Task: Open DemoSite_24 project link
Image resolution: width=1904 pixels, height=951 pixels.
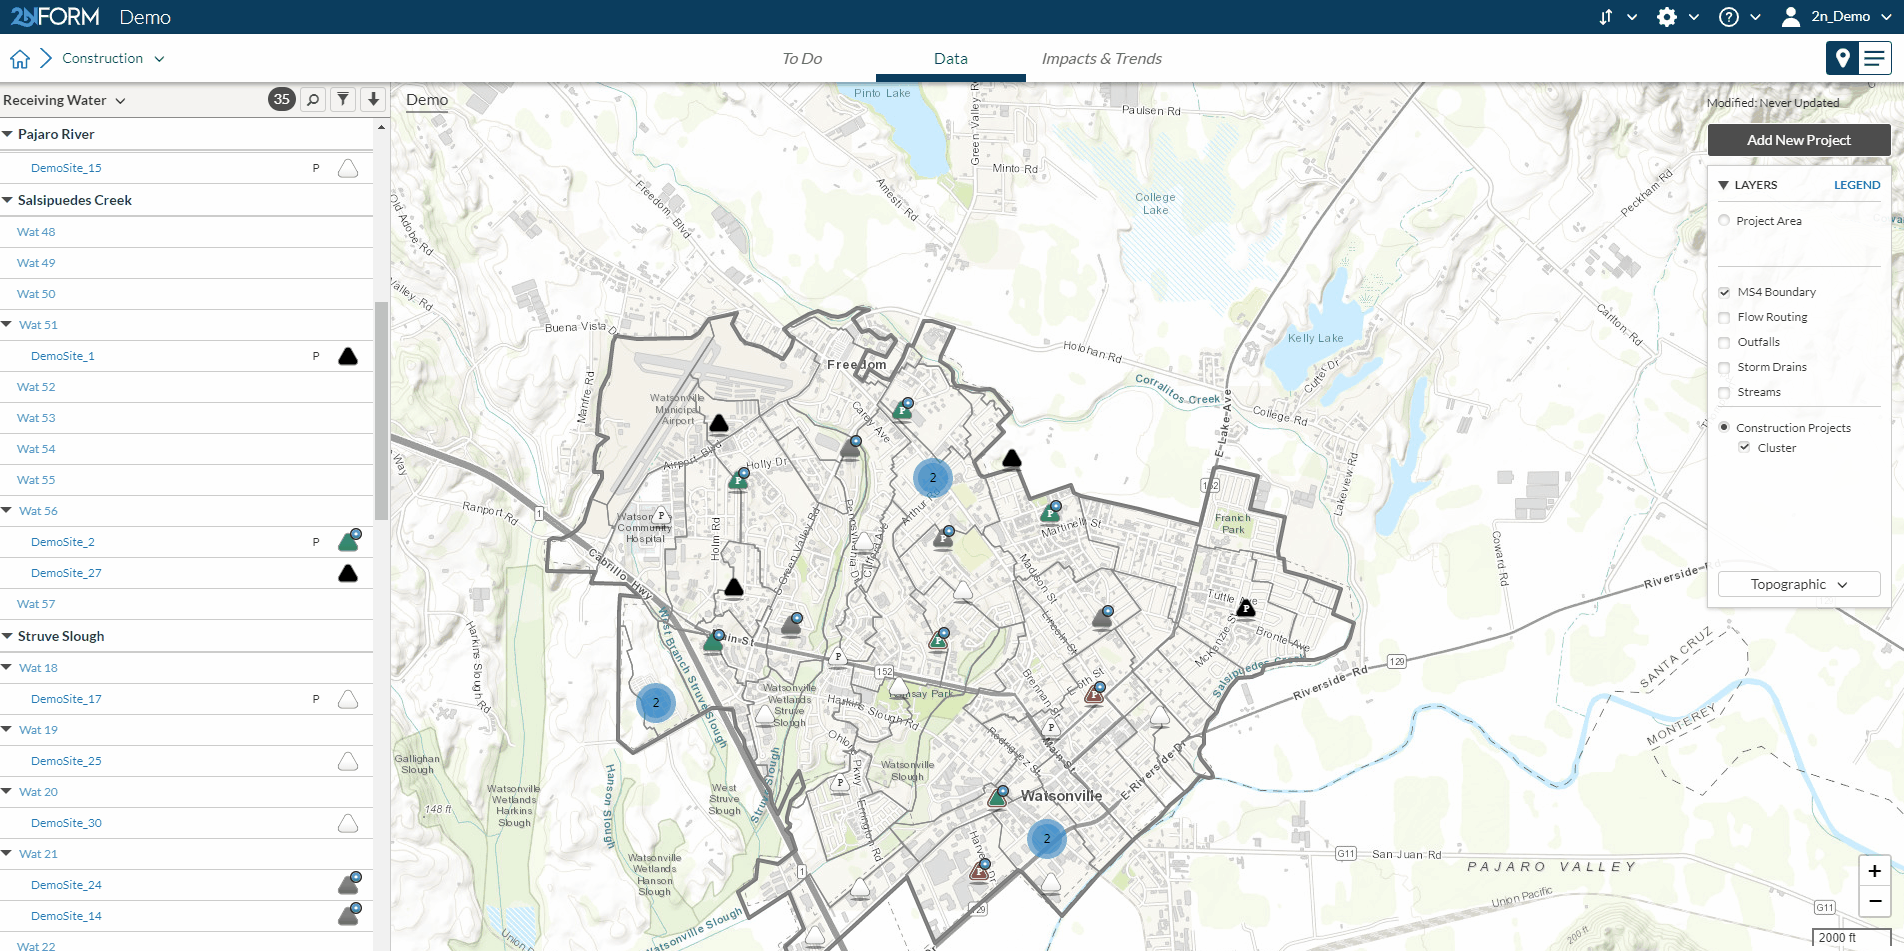Action: click(x=66, y=885)
